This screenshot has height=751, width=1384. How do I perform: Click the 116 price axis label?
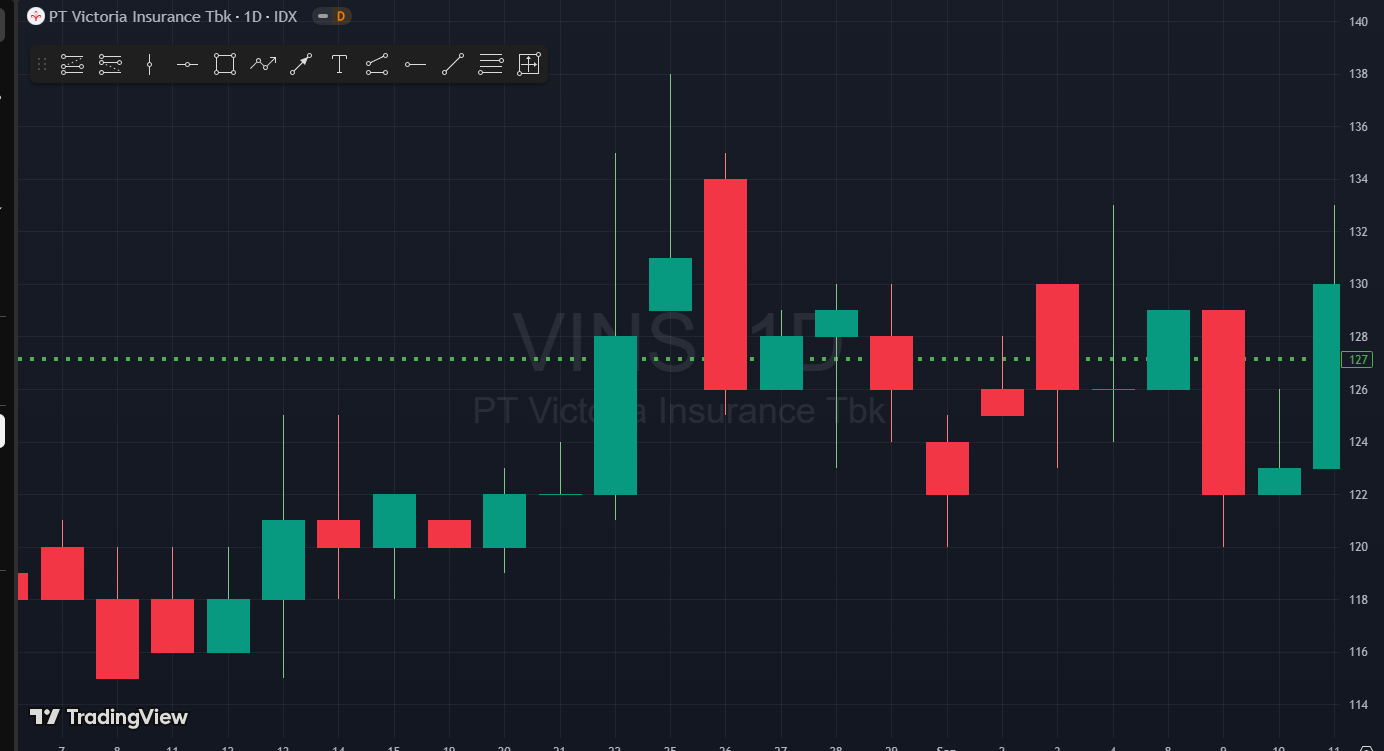(1359, 652)
